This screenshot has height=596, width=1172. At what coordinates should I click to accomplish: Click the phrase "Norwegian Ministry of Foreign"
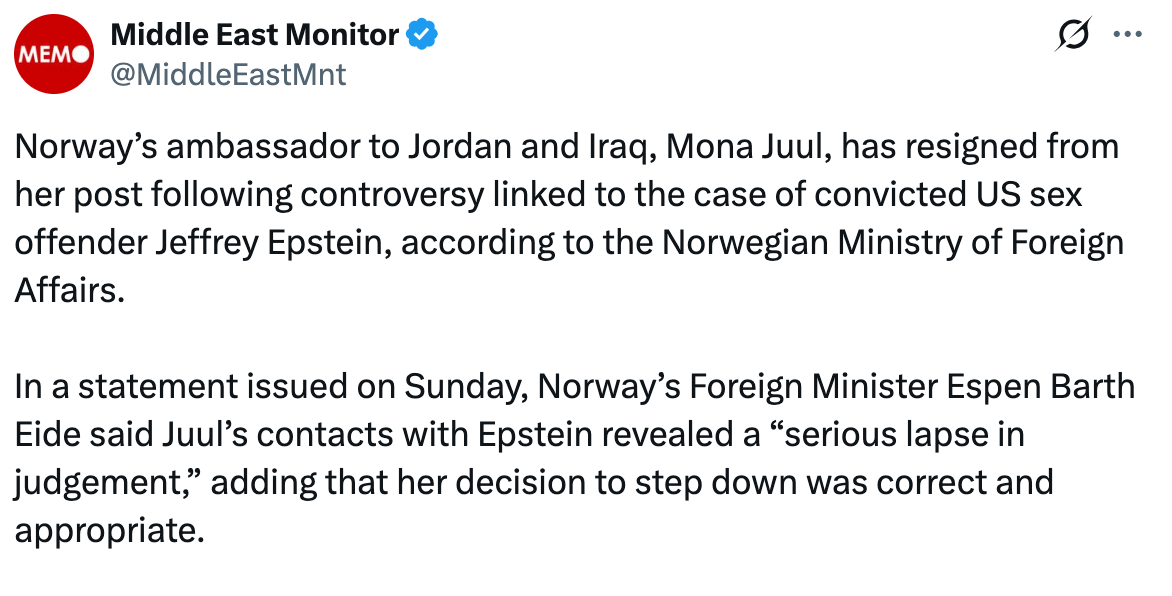[x=893, y=243]
